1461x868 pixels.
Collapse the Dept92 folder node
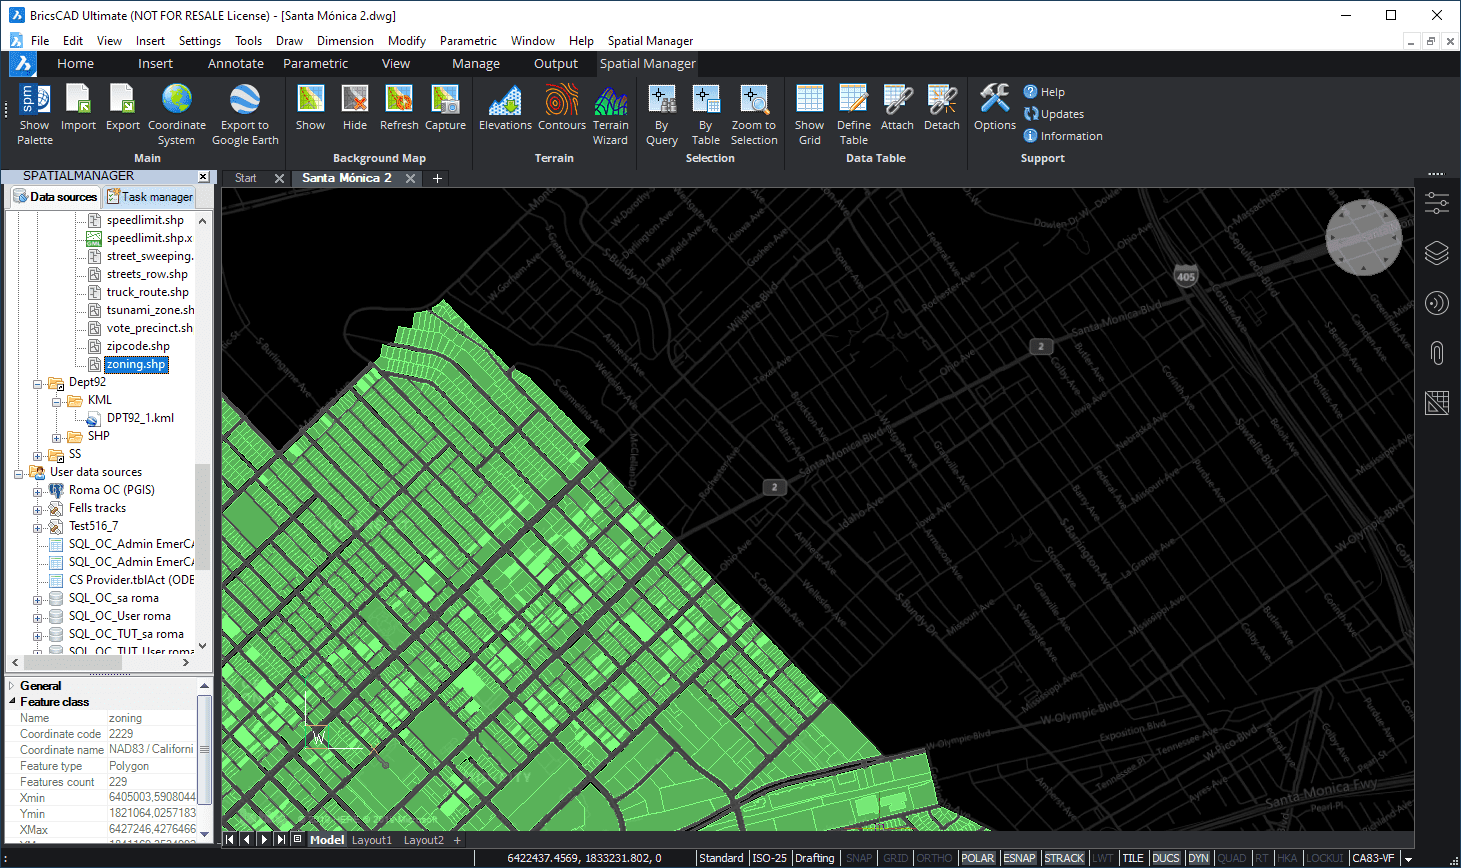[x=38, y=383]
